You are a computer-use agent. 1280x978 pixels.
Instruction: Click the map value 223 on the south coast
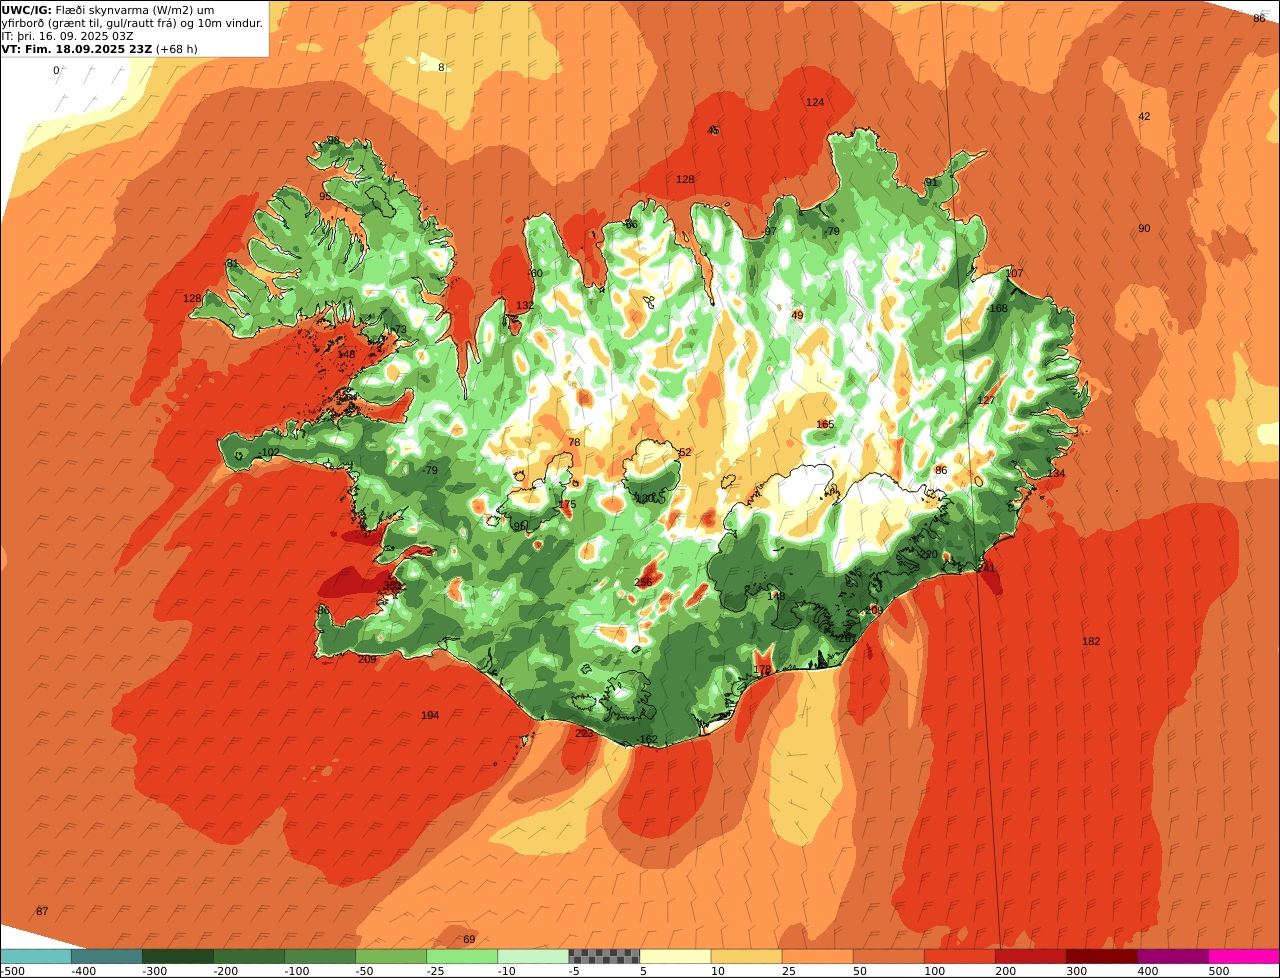584,733
